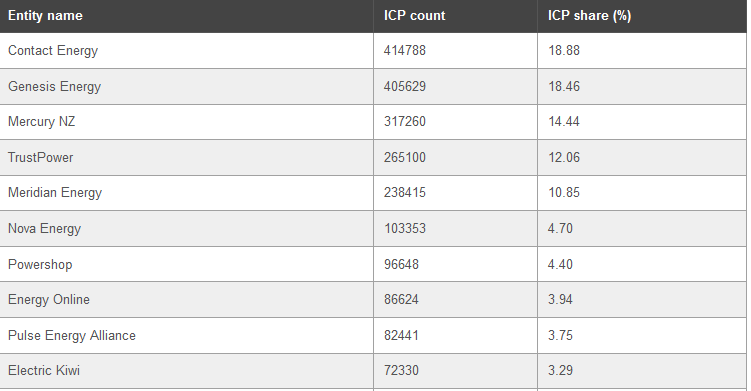This screenshot has height=391, width=751.
Task: Click the ICP count column header
Action: click(414, 15)
